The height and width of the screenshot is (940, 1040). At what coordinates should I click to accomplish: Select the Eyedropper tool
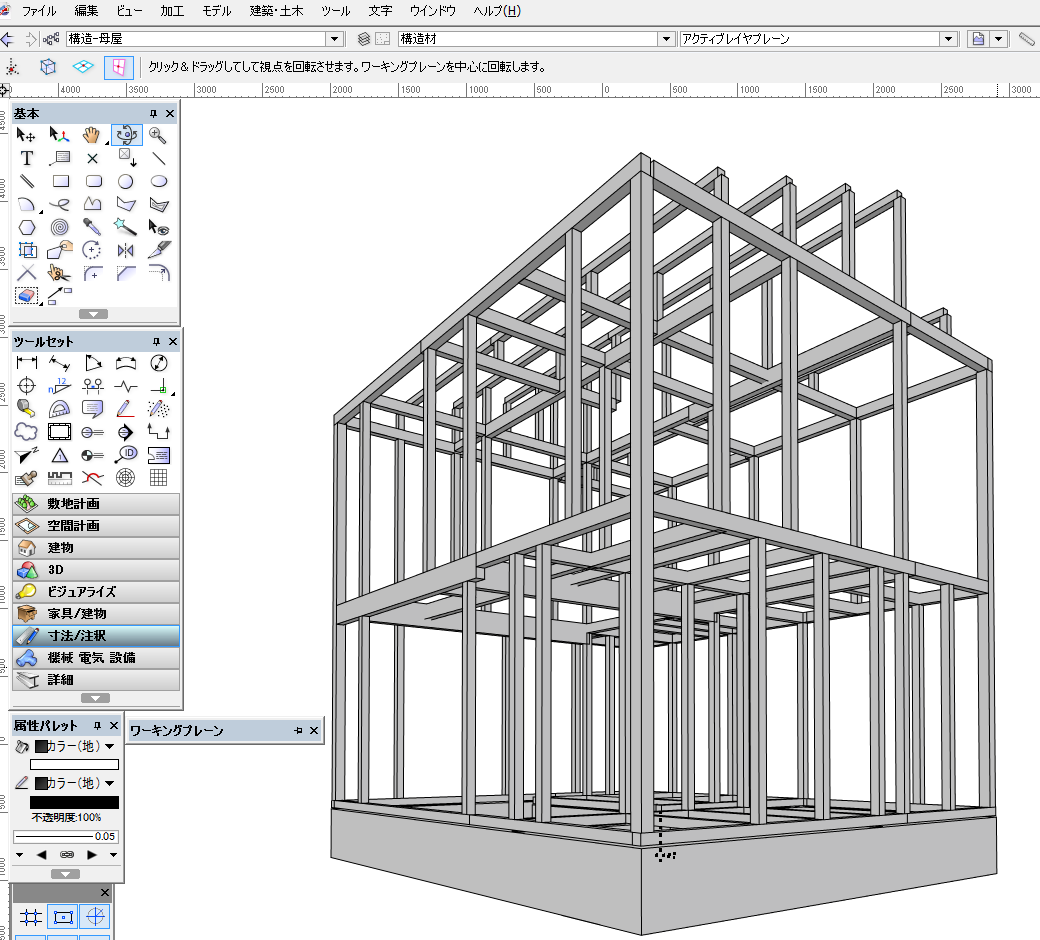[92, 227]
